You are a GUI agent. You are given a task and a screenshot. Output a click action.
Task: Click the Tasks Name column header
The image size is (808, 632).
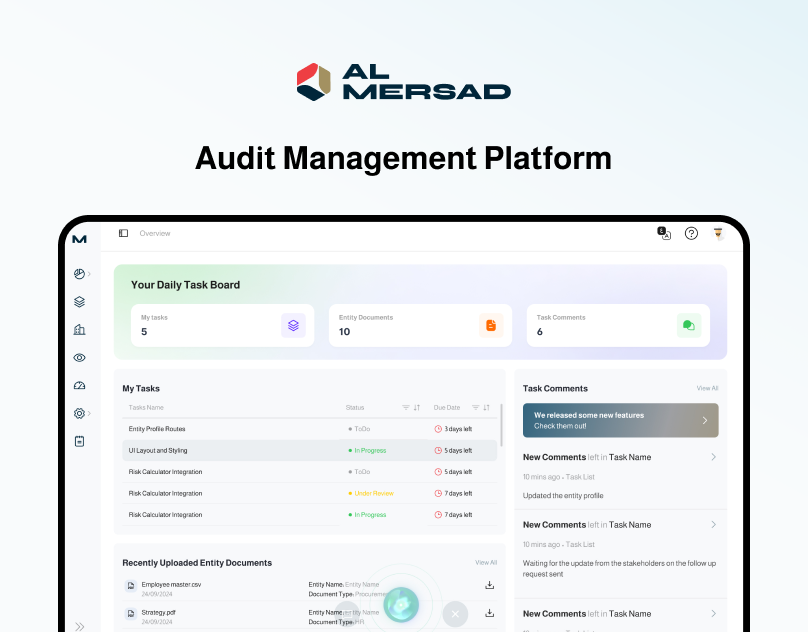click(146, 408)
